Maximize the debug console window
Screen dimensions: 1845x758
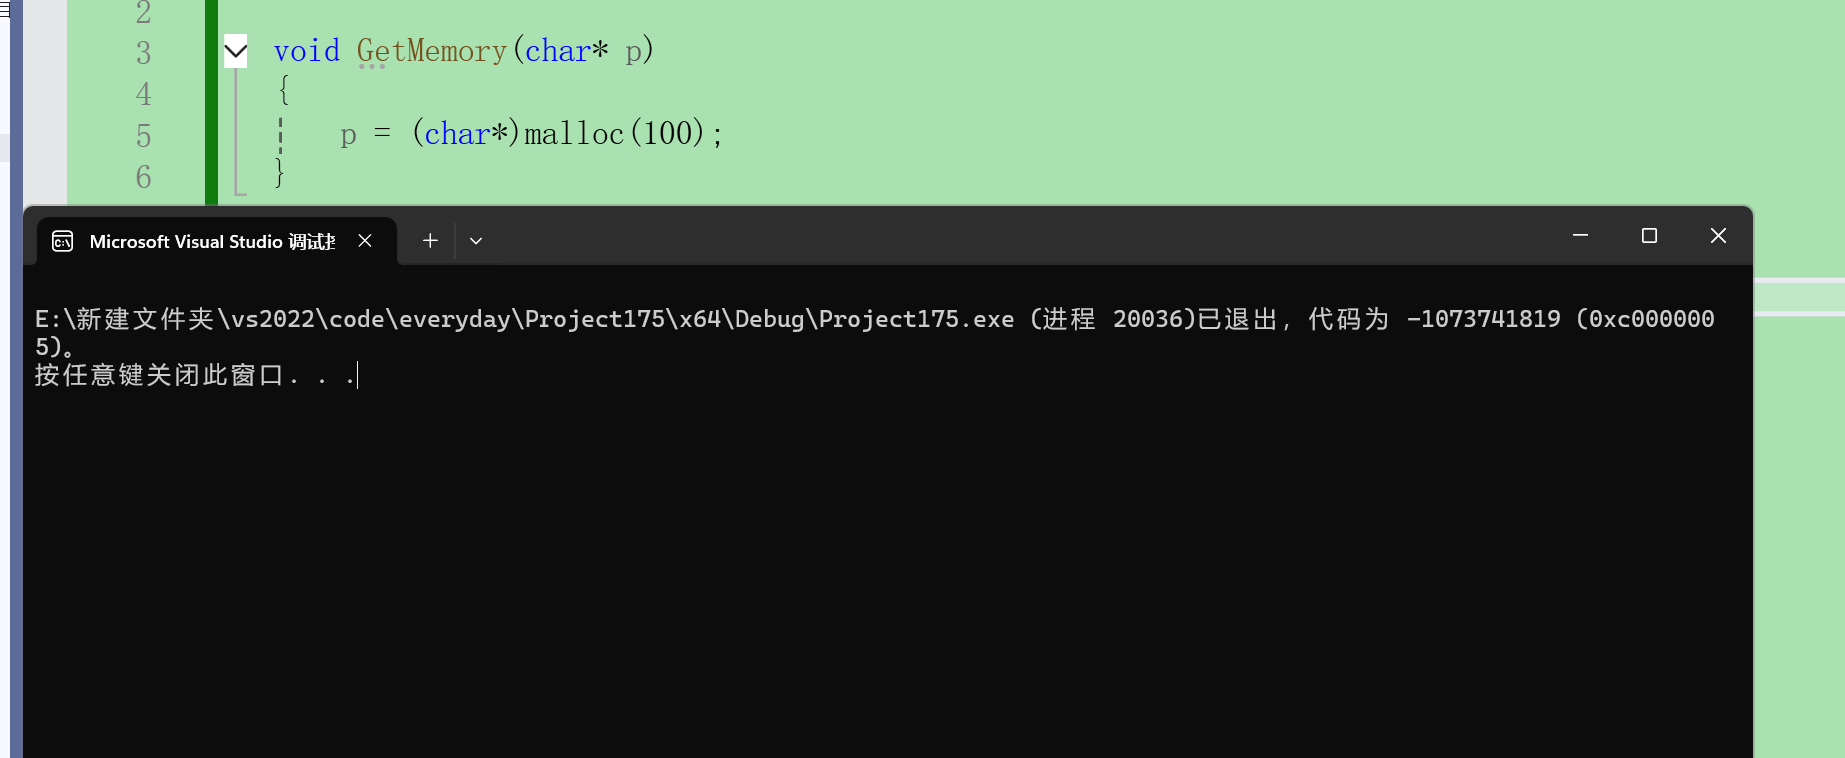1649,236
